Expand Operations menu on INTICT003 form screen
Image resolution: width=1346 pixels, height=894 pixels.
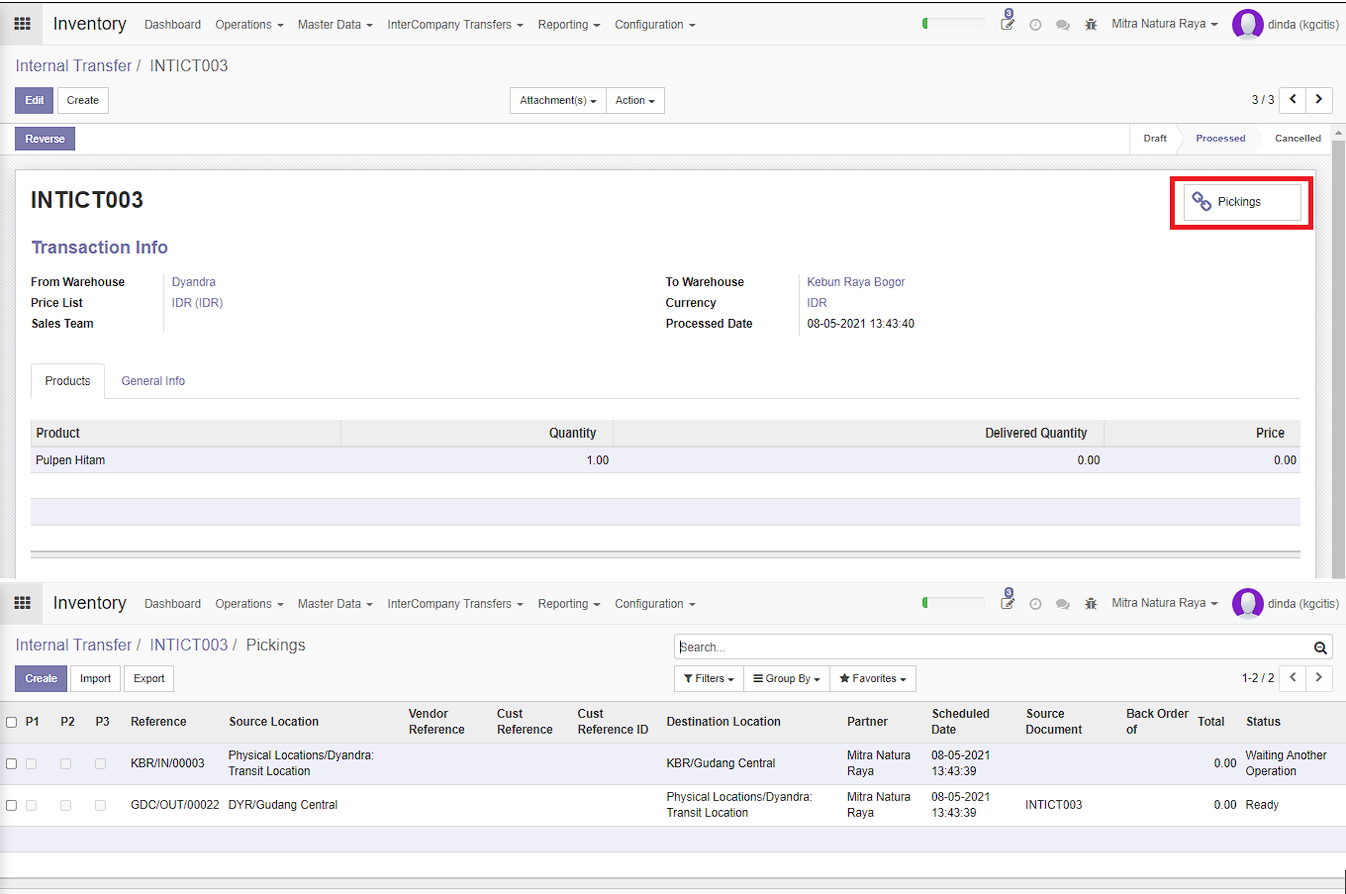coord(249,24)
